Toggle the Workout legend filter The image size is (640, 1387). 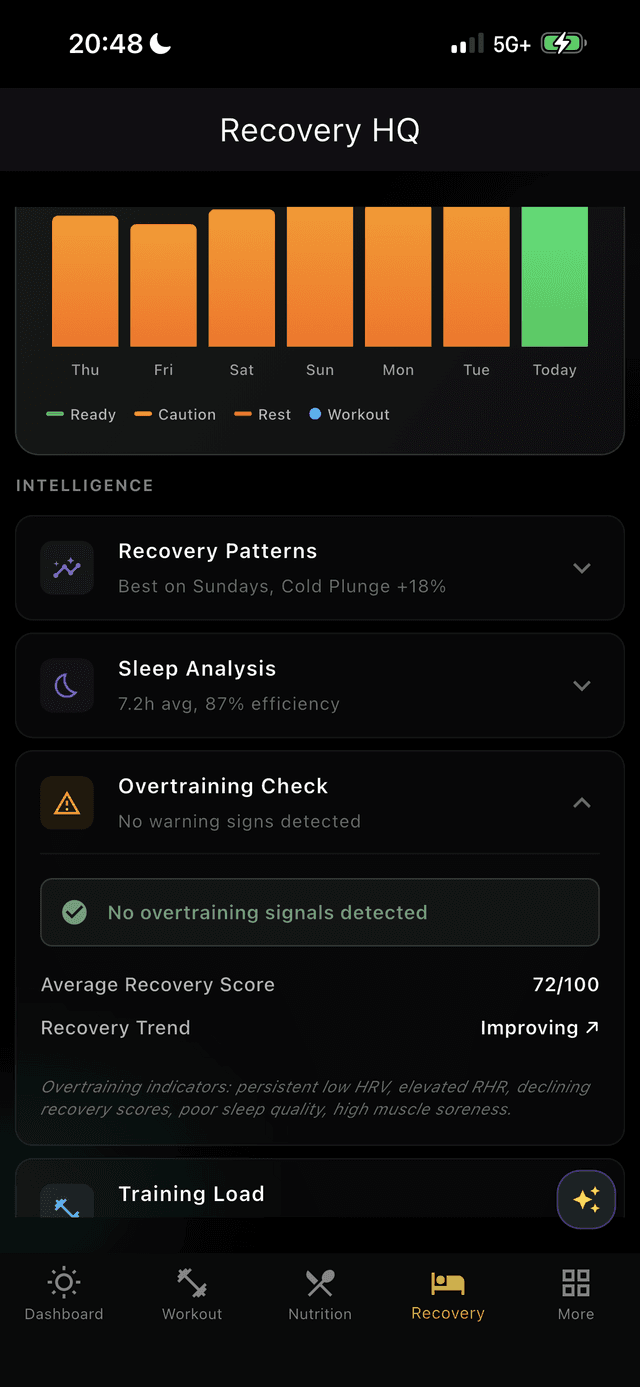[348, 414]
